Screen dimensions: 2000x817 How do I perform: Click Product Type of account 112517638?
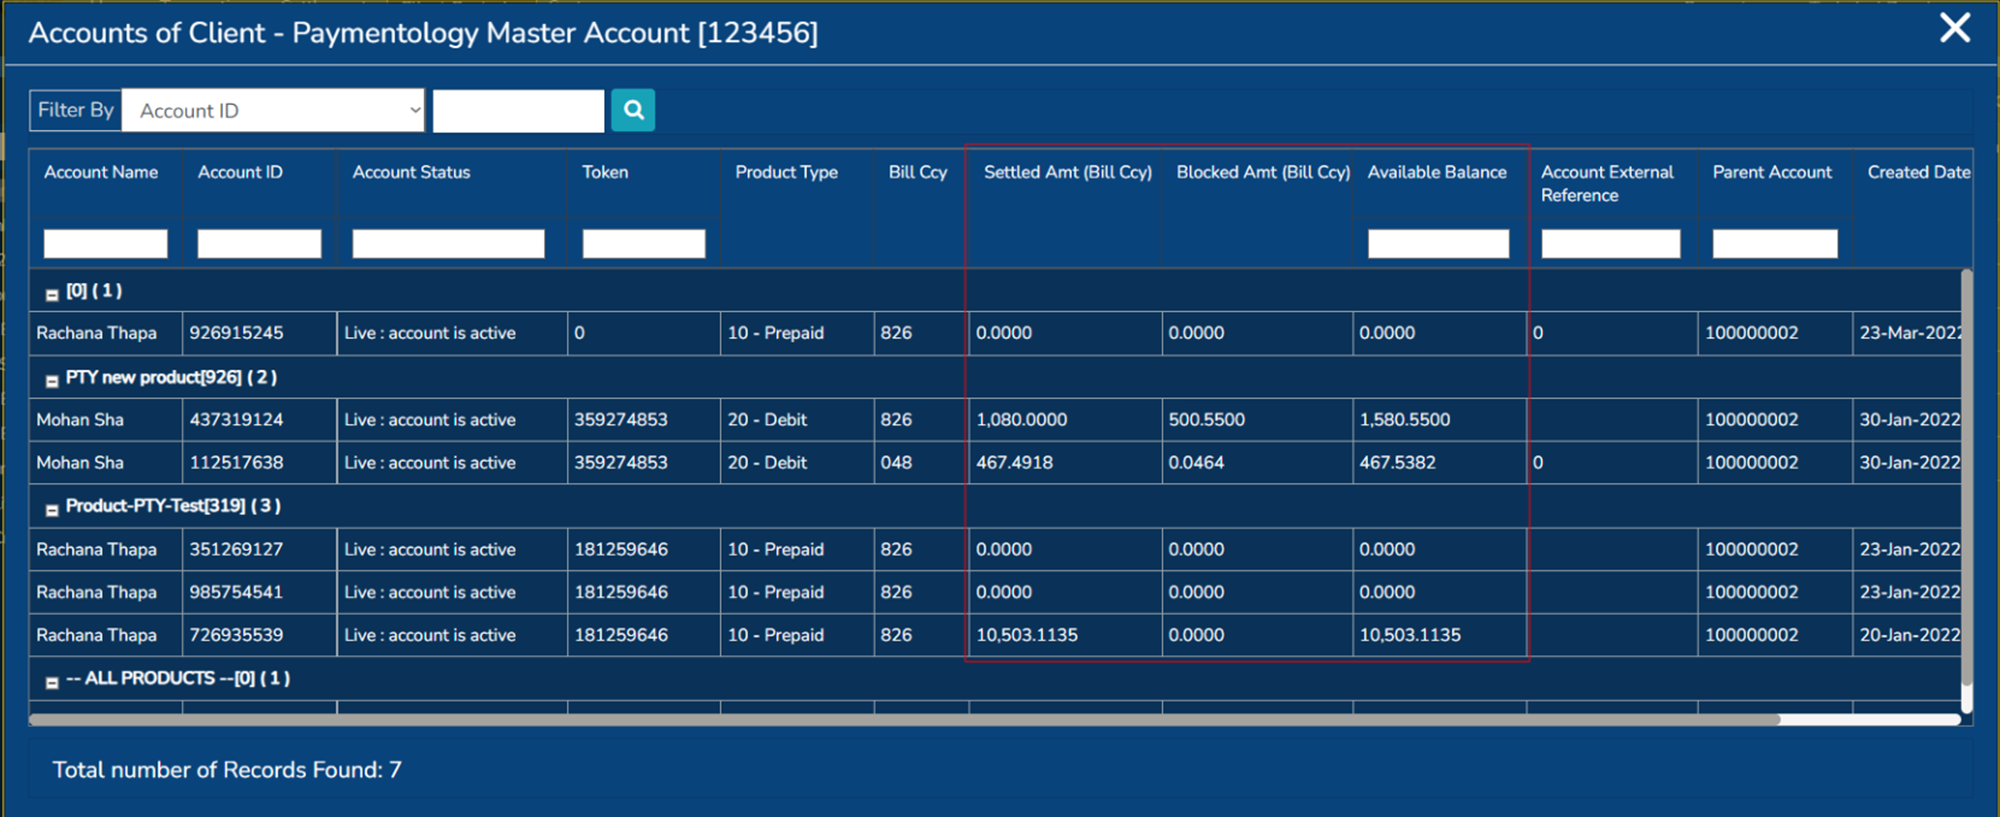click(x=767, y=463)
